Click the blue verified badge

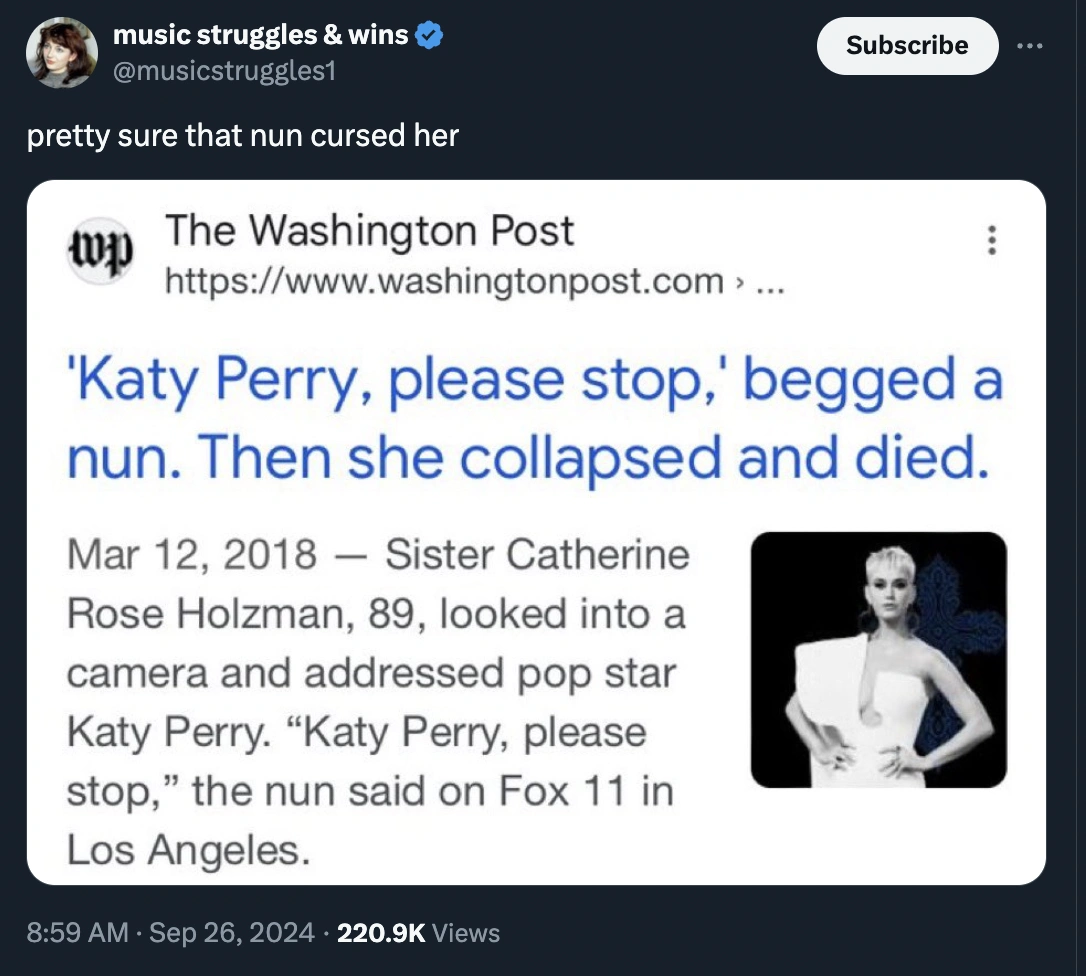pos(429,35)
